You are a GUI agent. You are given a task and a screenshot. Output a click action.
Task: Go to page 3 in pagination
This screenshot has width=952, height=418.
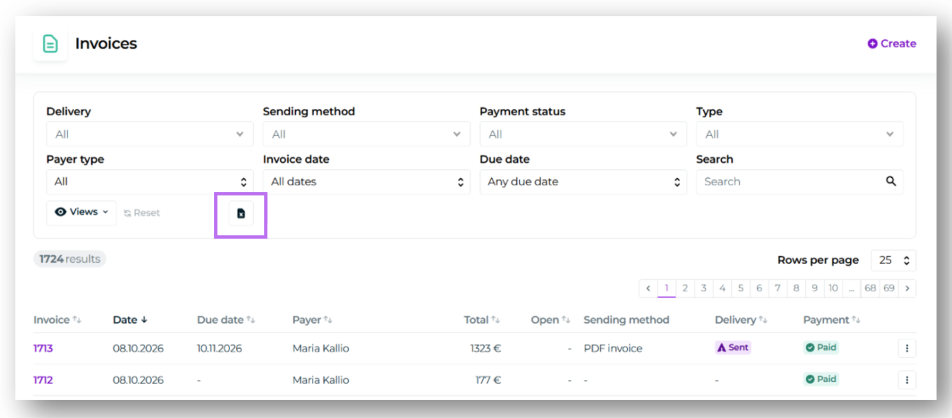(704, 288)
